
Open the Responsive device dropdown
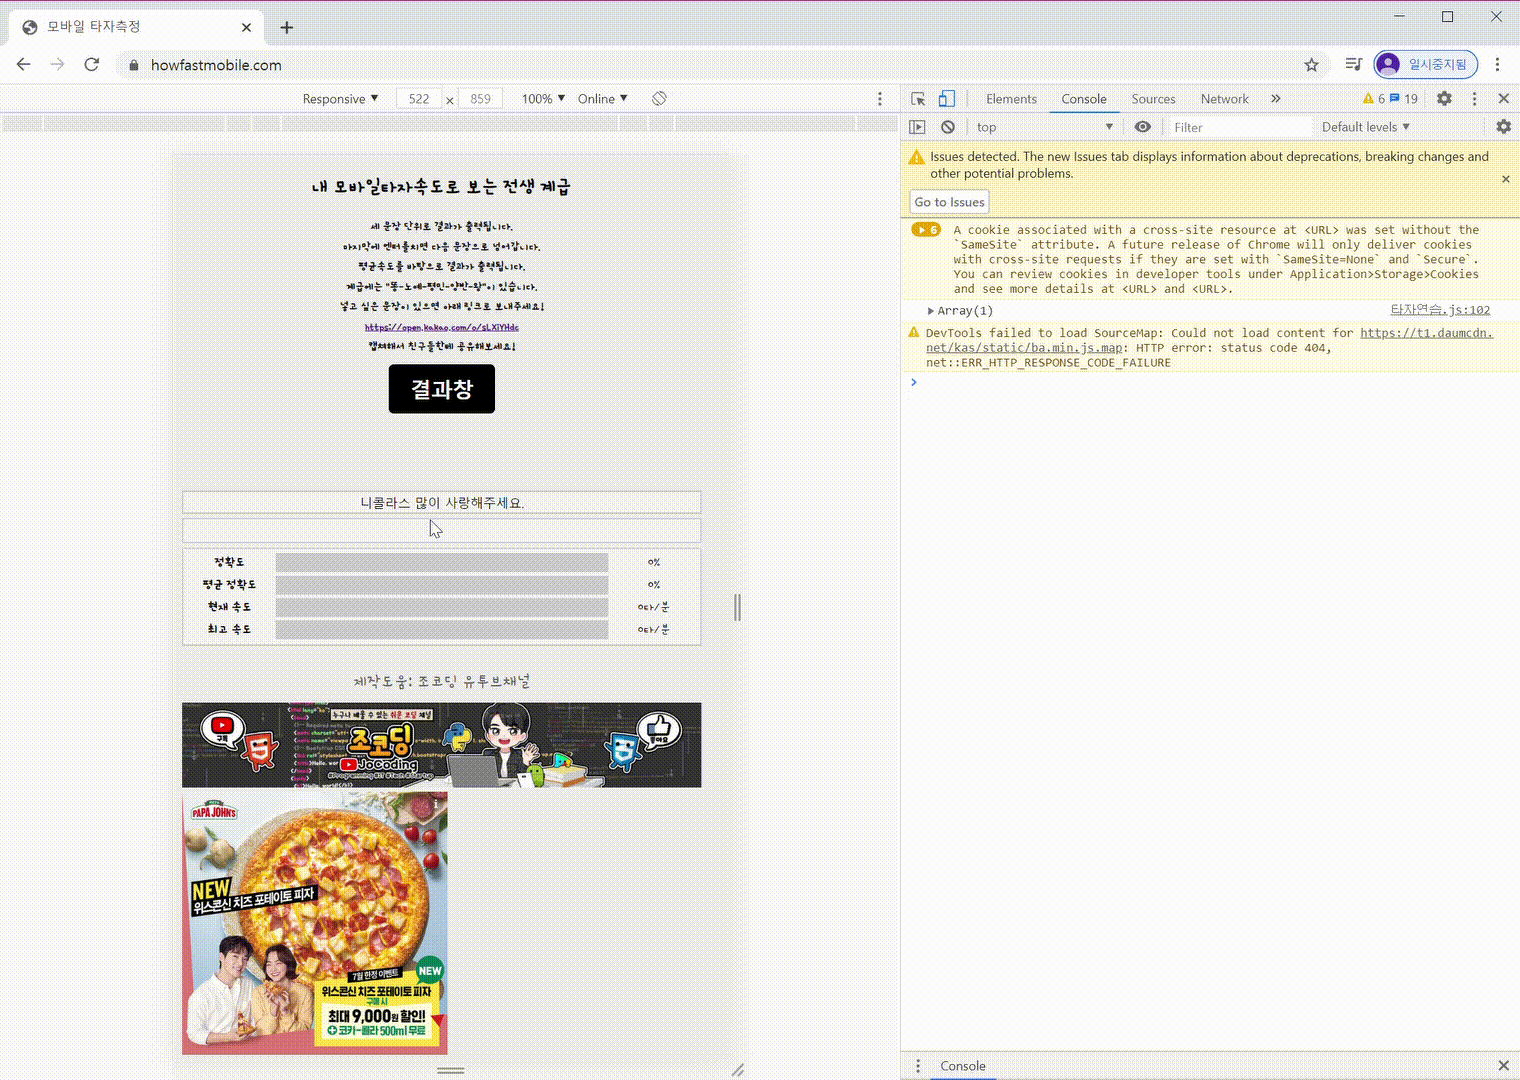point(340,98)
